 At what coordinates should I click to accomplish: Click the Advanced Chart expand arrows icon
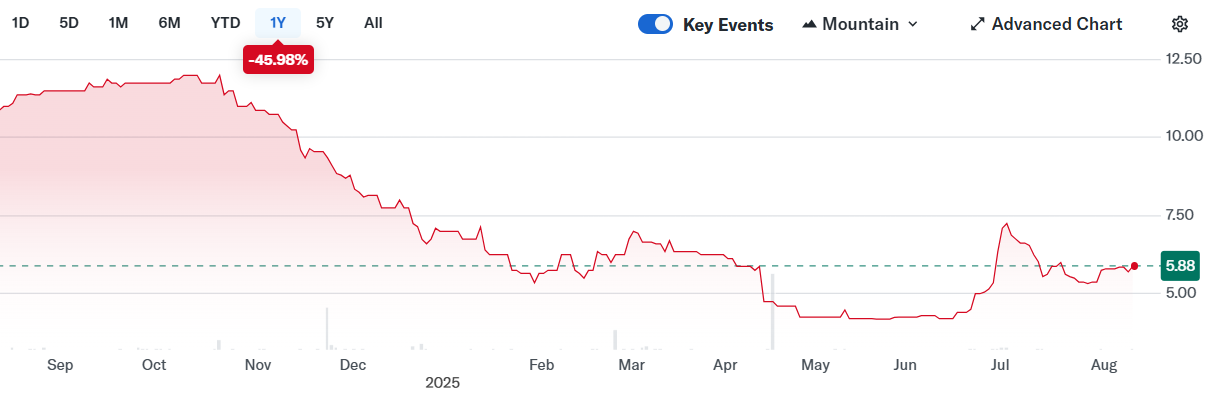tap(977, 24)
